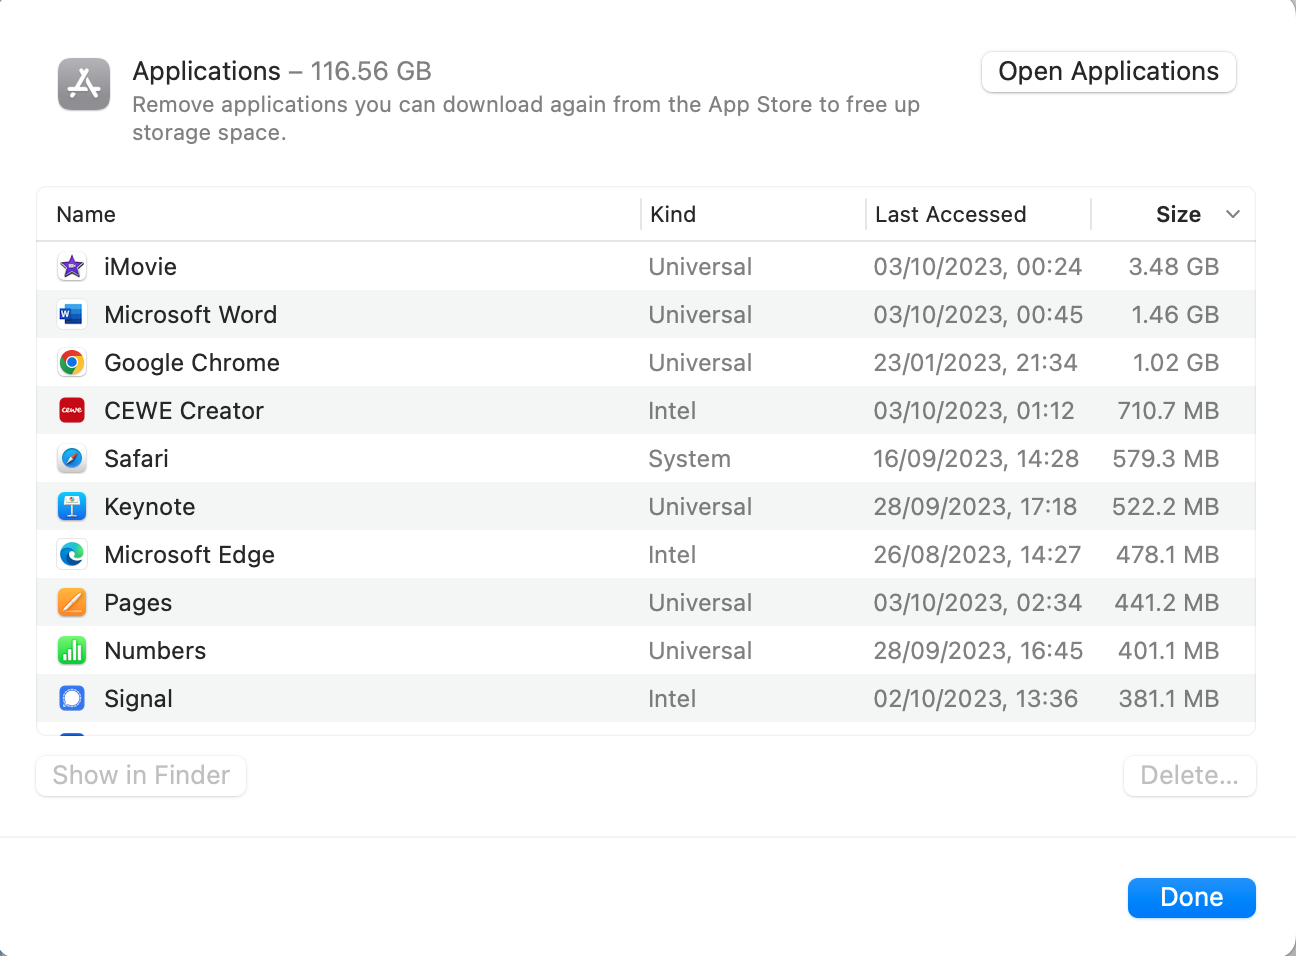Click the Numbers icon

(x=72, y=650)
